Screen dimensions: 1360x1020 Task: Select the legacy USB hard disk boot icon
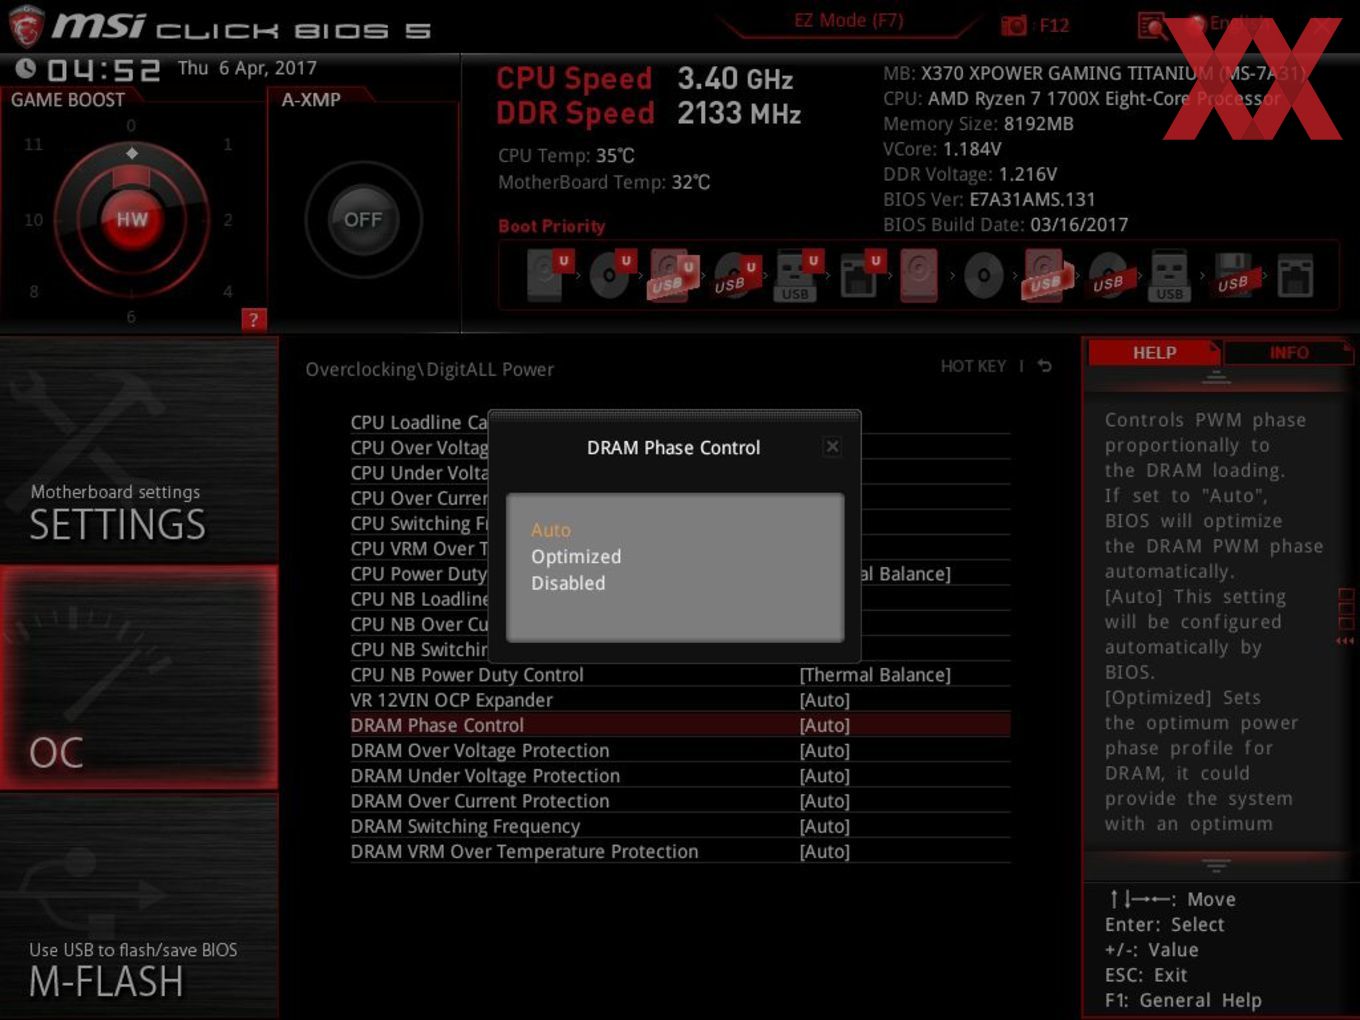pos(1046,276)
